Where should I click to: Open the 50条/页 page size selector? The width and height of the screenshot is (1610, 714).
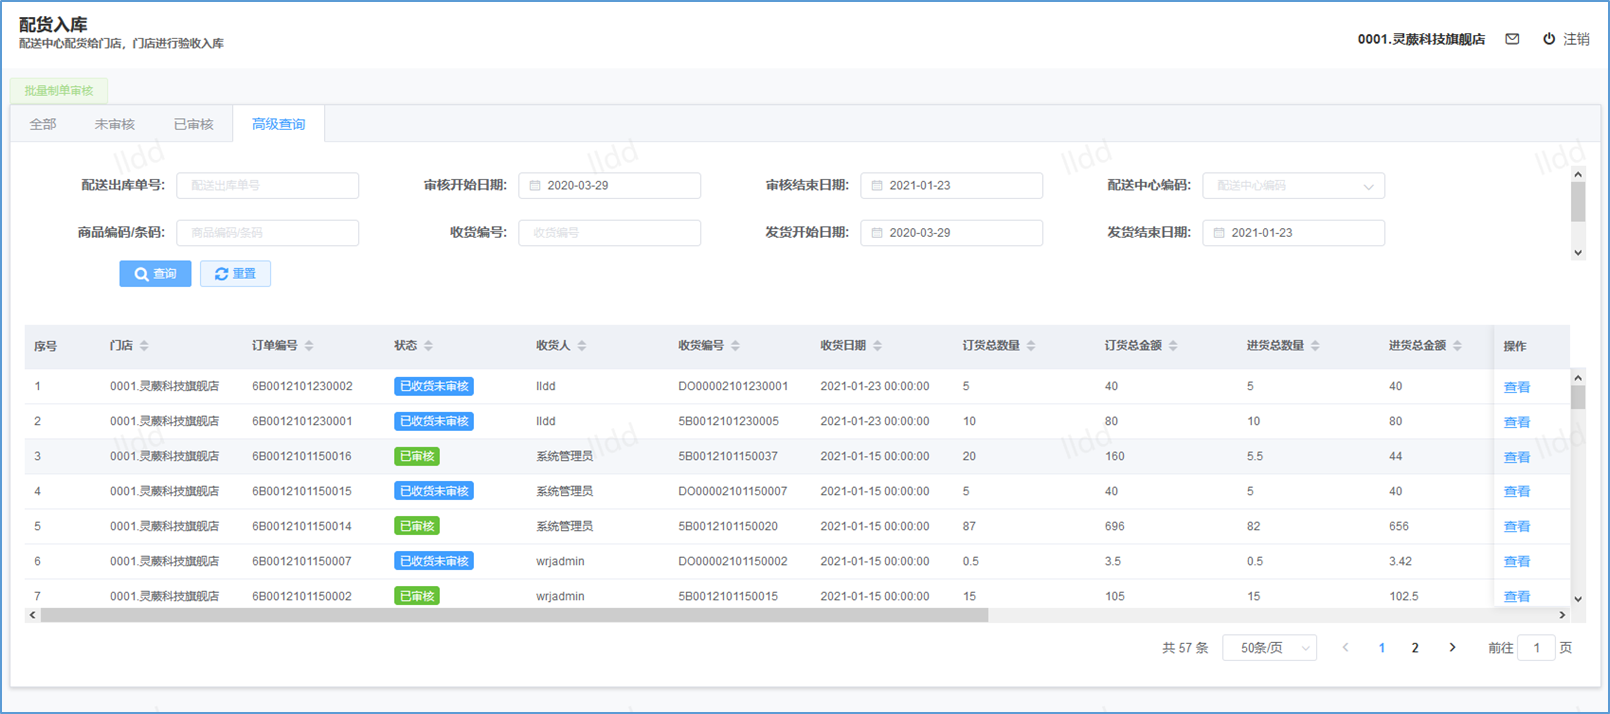click(x=1269, y=648)
